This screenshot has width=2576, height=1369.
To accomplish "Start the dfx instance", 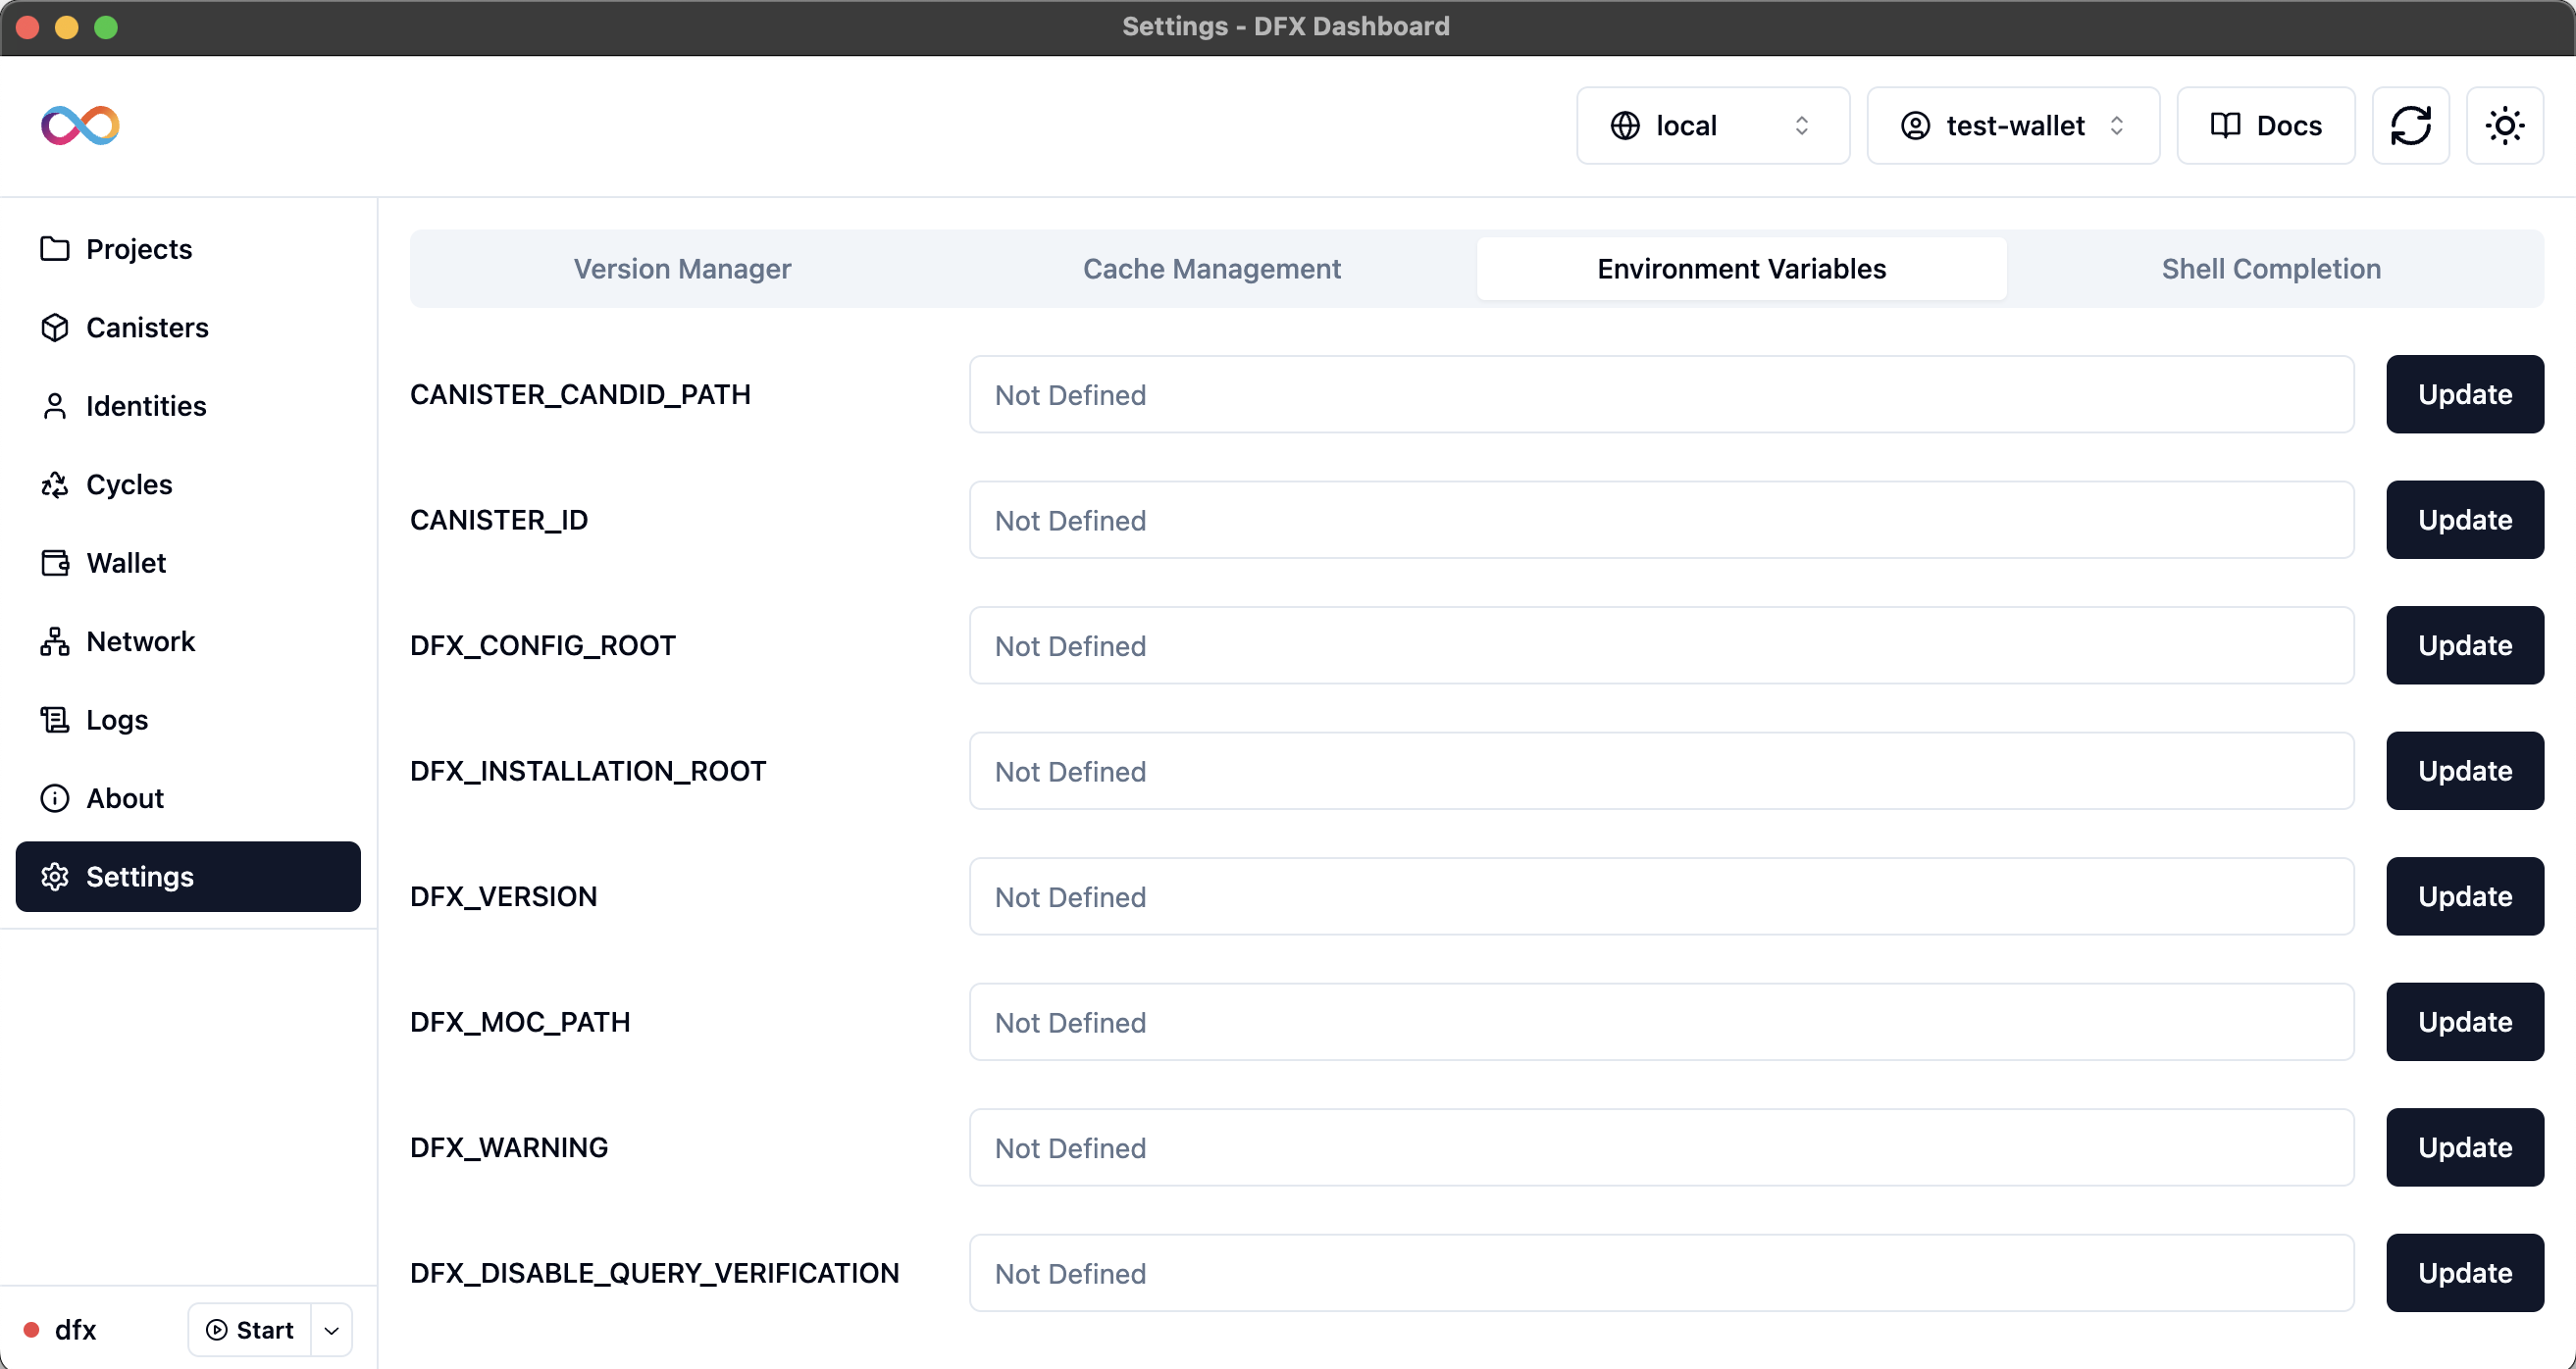I will [249, 1330].
